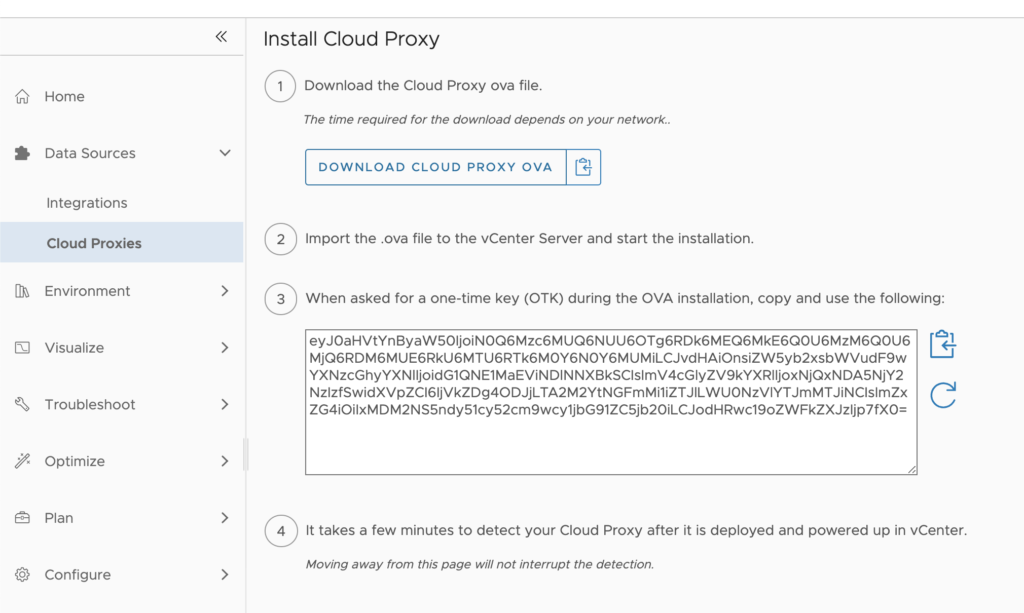Open the Integrations page

87,203
